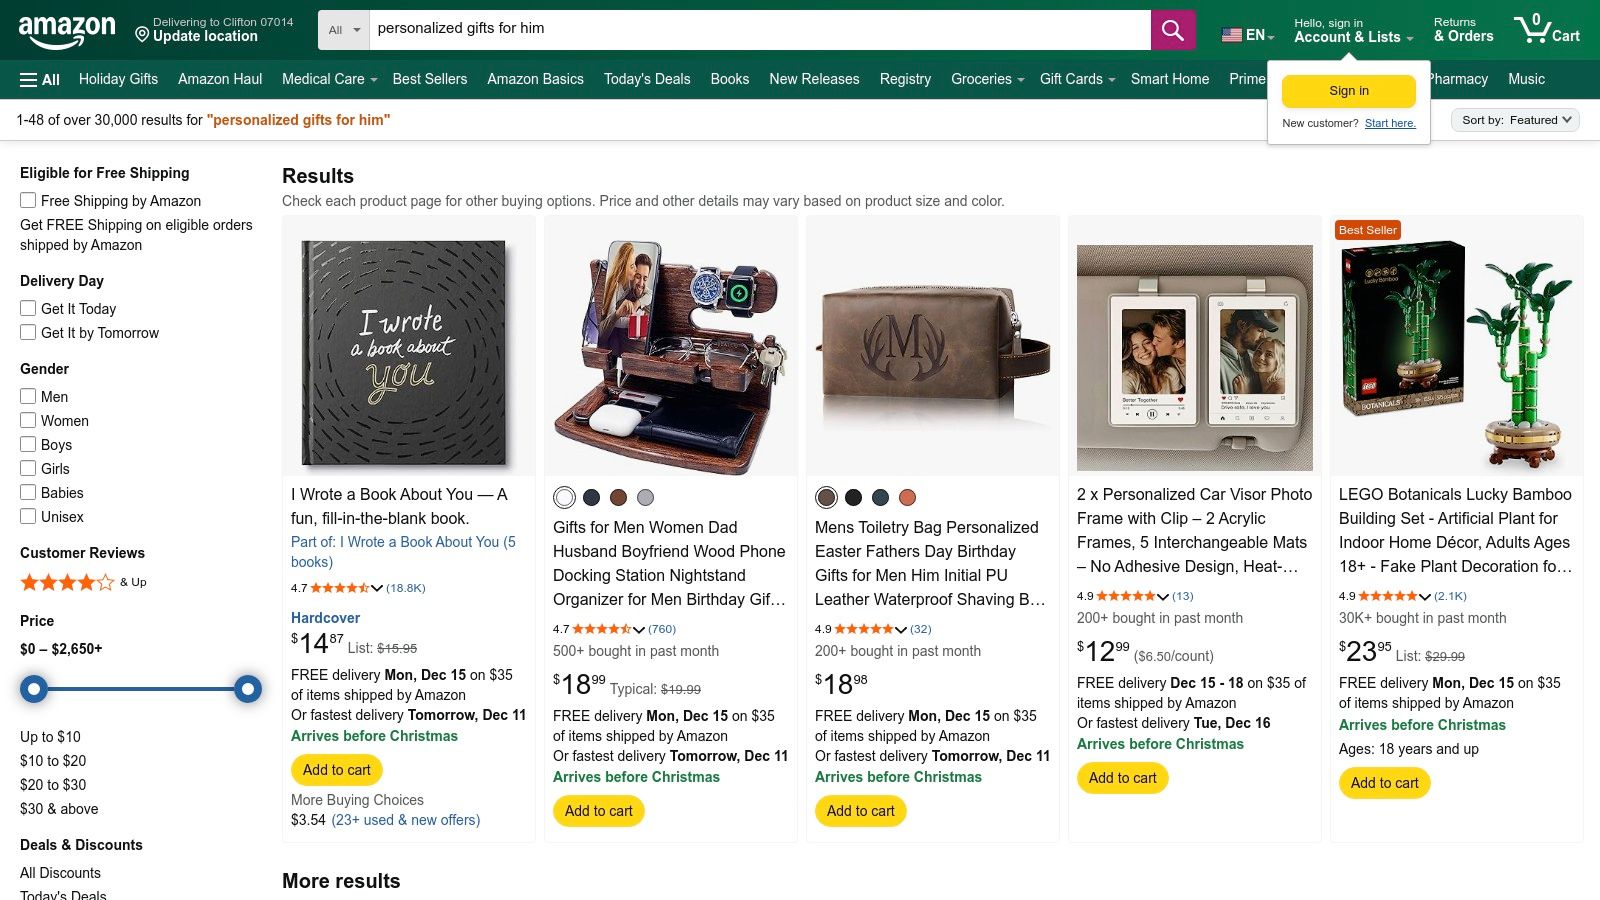The height and width of the screenshot is (900, 1600).
Task: Click star rating of Mens Toiletry Bag
Action: pyautogui.click(x=864, y=629)
